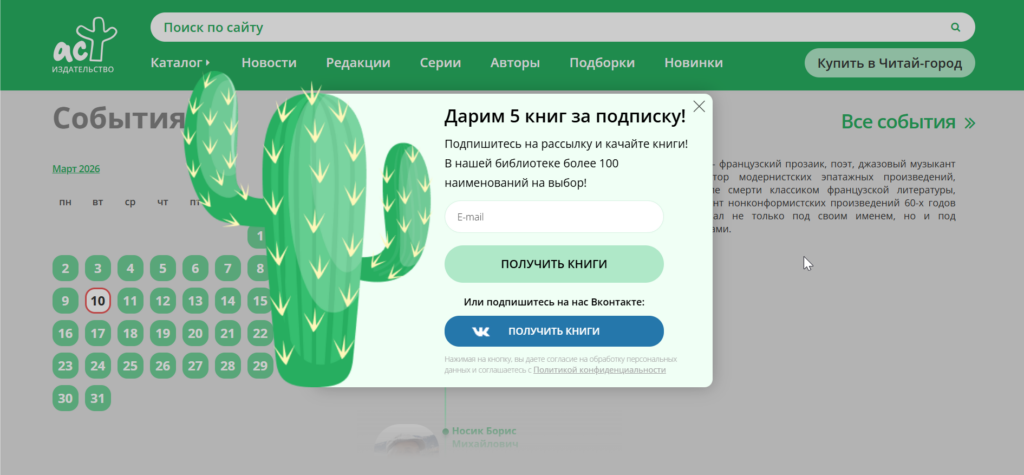
Task: Click the VK logo icon
Action: [x=482, y=331]
